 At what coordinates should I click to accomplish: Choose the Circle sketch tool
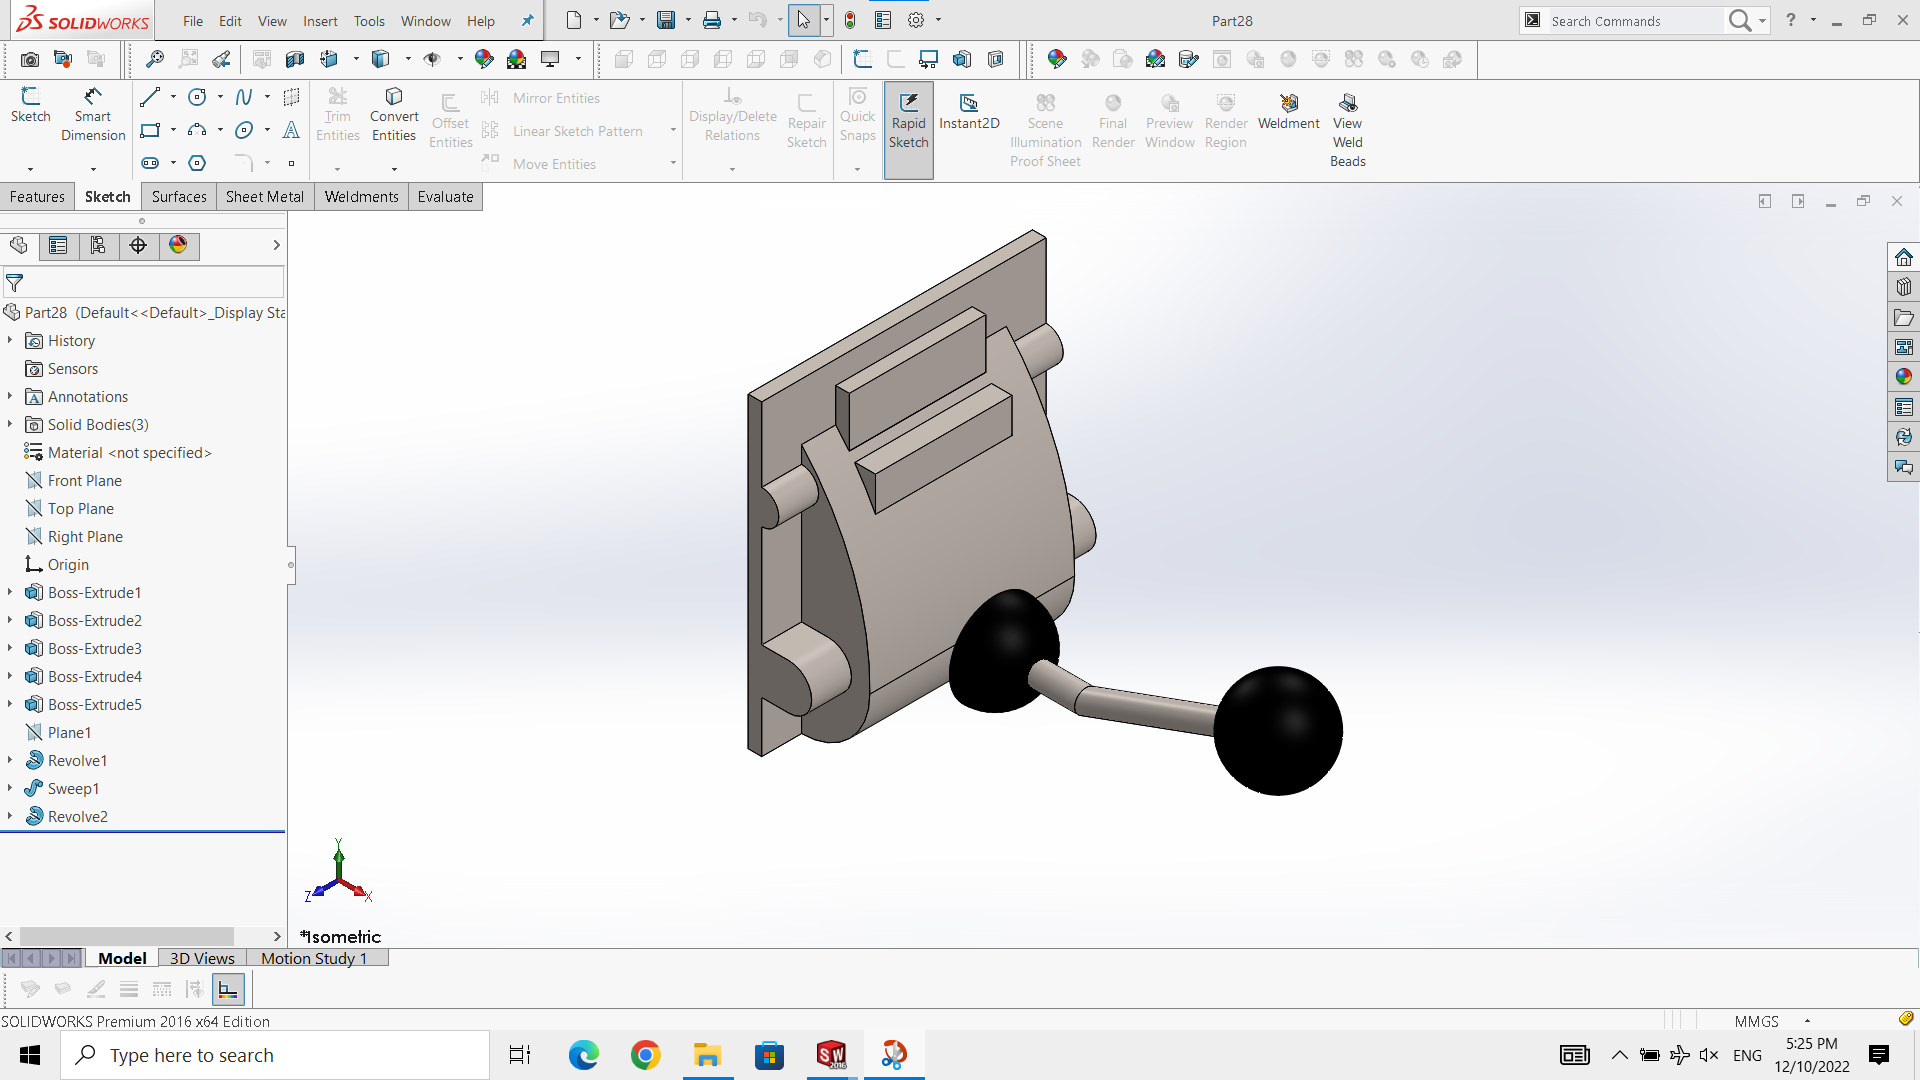pyautogui.click(x=197, y=97)
